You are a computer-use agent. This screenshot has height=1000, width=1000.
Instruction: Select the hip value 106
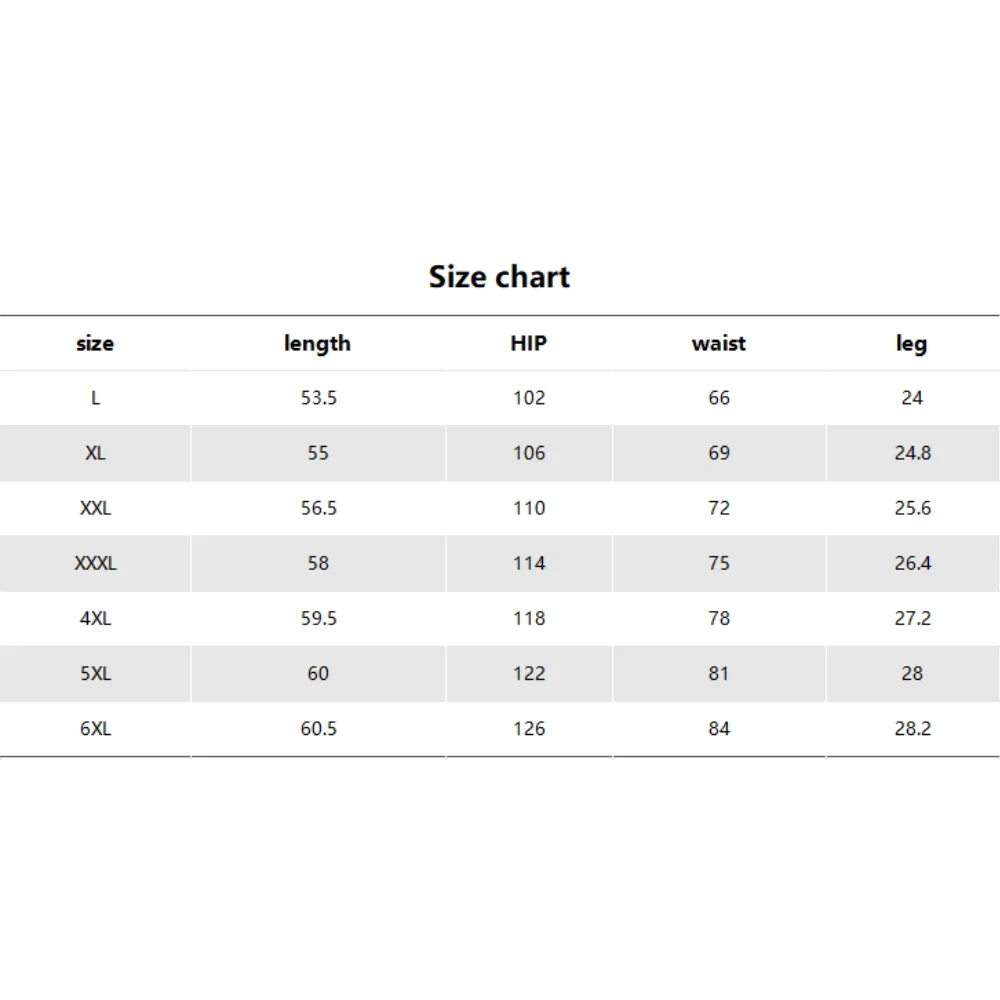point(529,453)
